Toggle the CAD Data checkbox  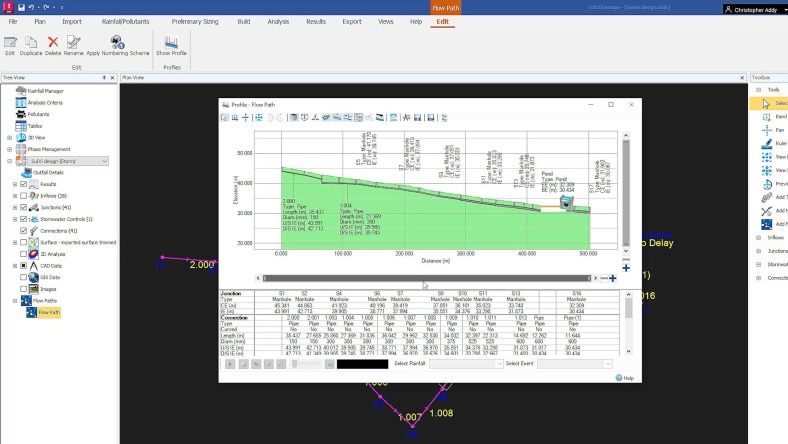23,265
